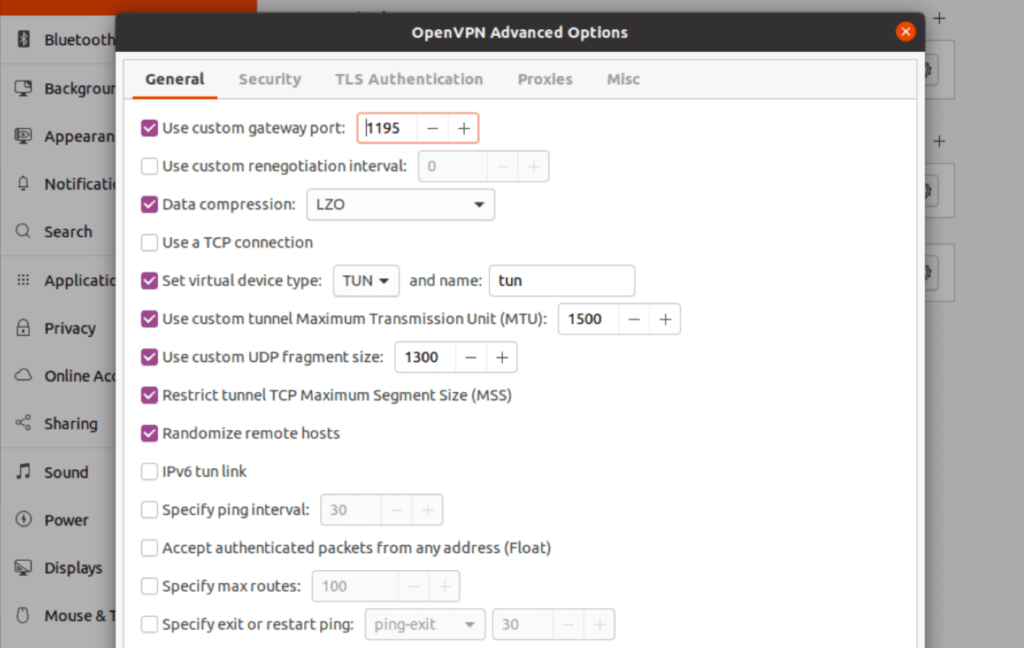Viewport: 1024px width, 648px height.
Task: Click the Notifications bell icon
Action: pos(23,184)
